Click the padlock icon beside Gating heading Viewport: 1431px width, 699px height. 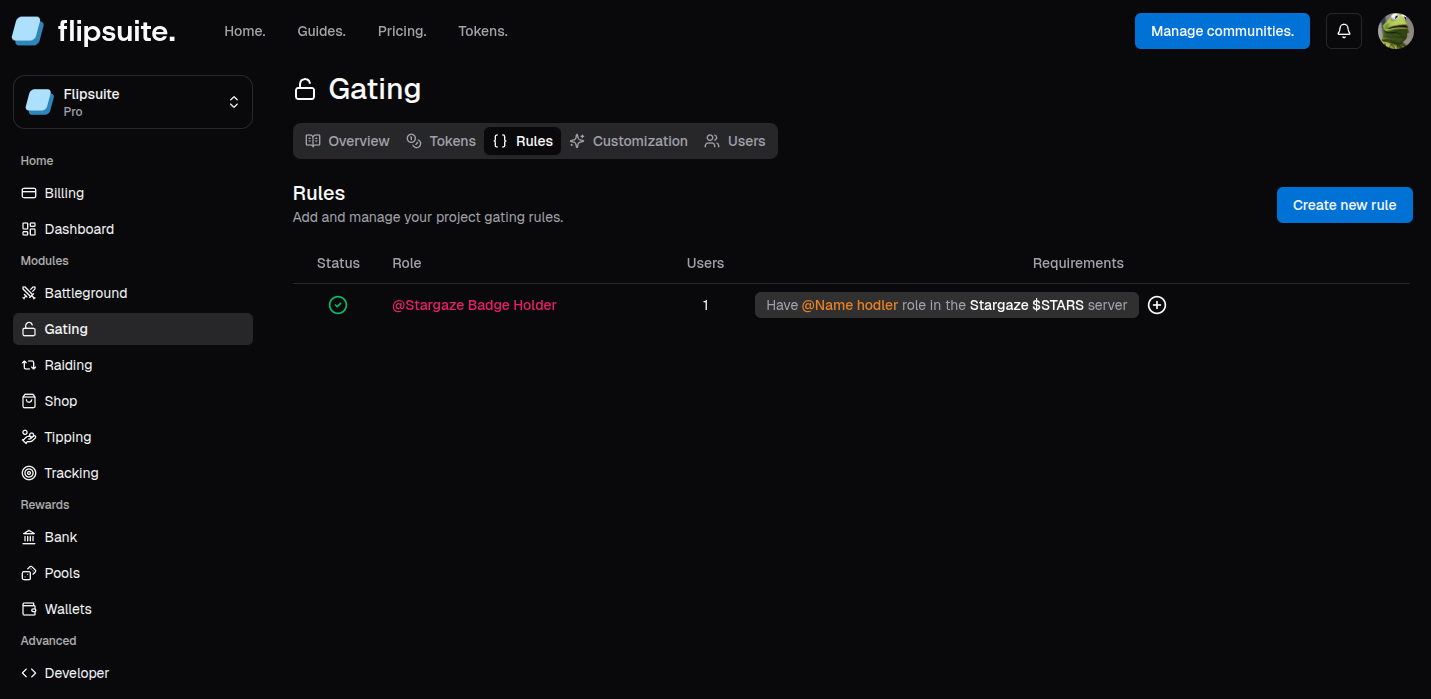(x=305, y=90)
